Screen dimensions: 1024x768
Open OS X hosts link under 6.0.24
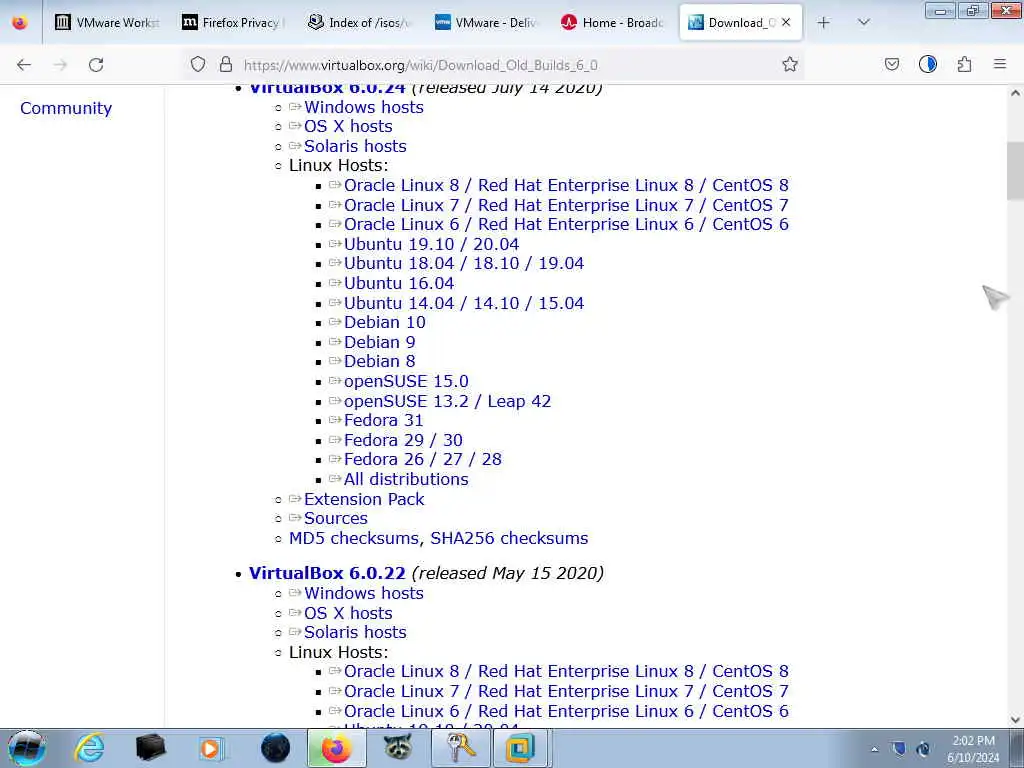coord(348,127)
